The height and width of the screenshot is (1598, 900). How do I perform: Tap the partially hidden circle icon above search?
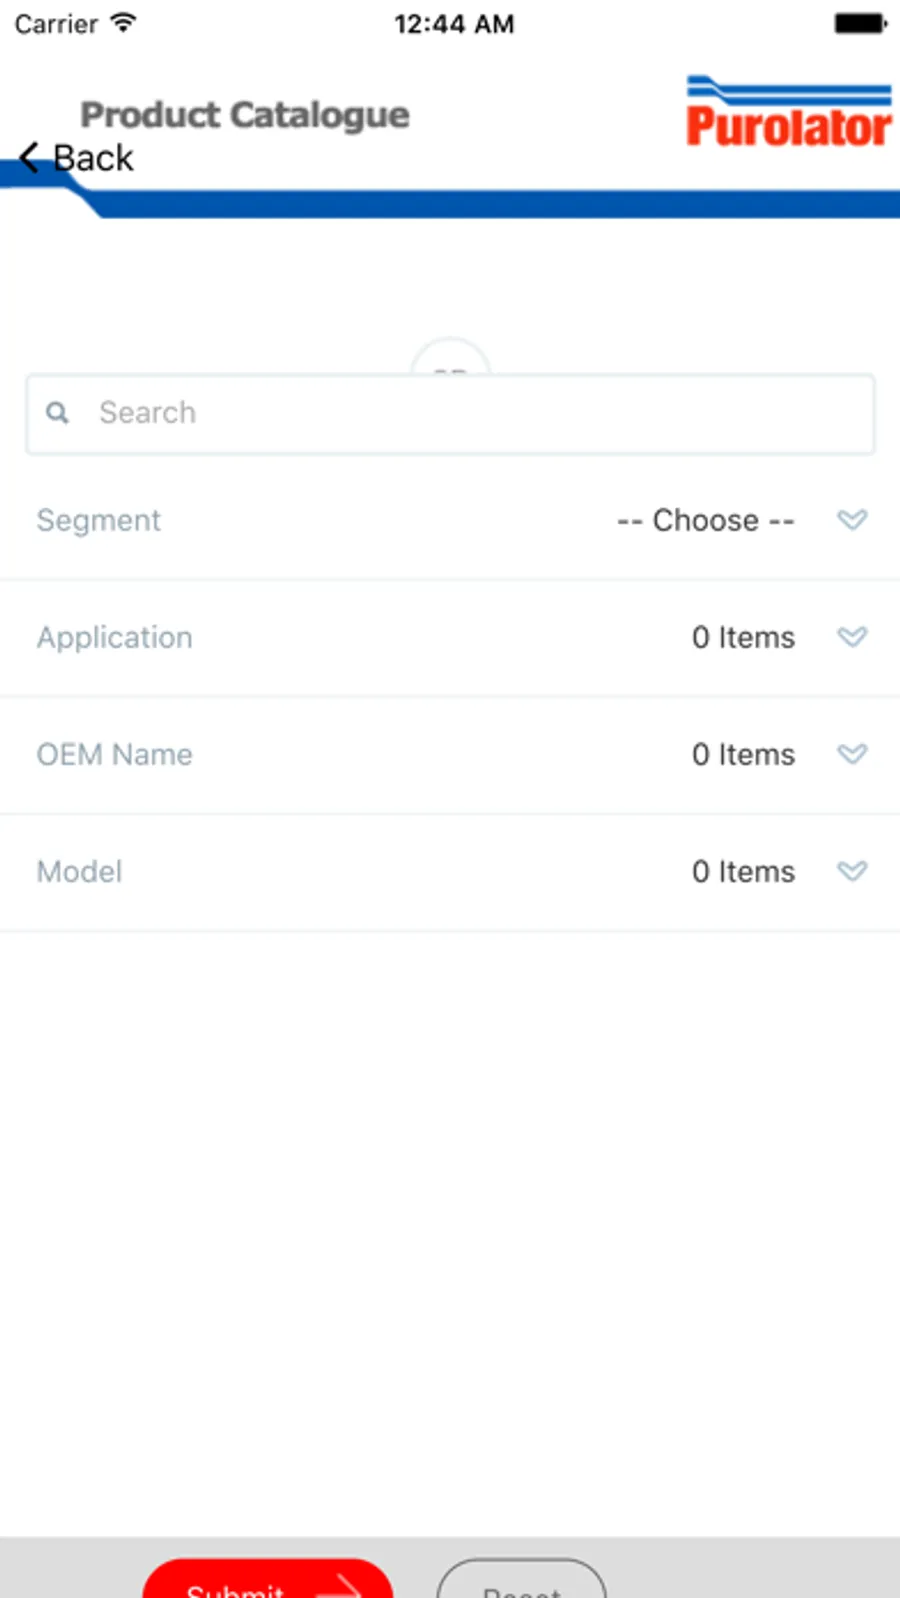(450, 358)
